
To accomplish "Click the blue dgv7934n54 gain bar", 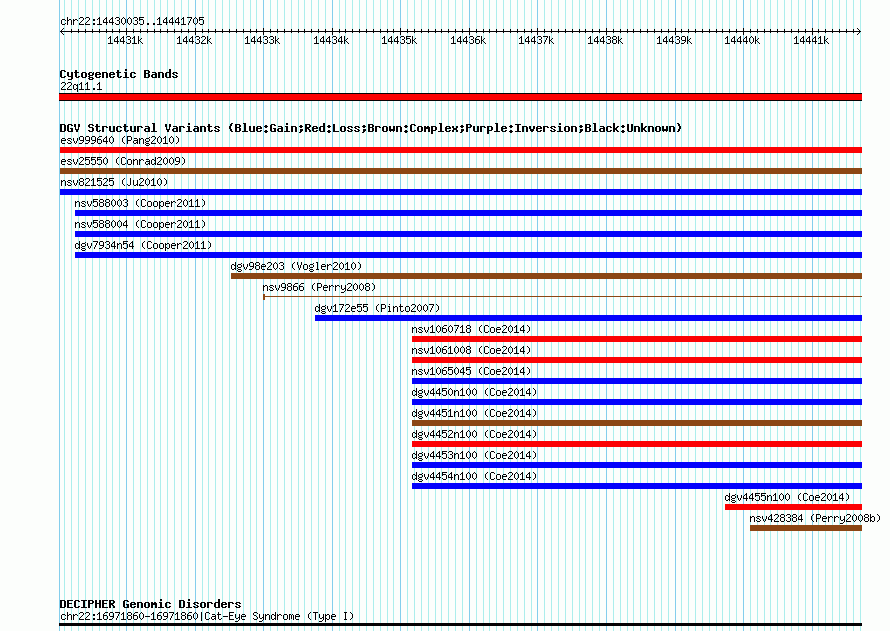I will point(468,255).
